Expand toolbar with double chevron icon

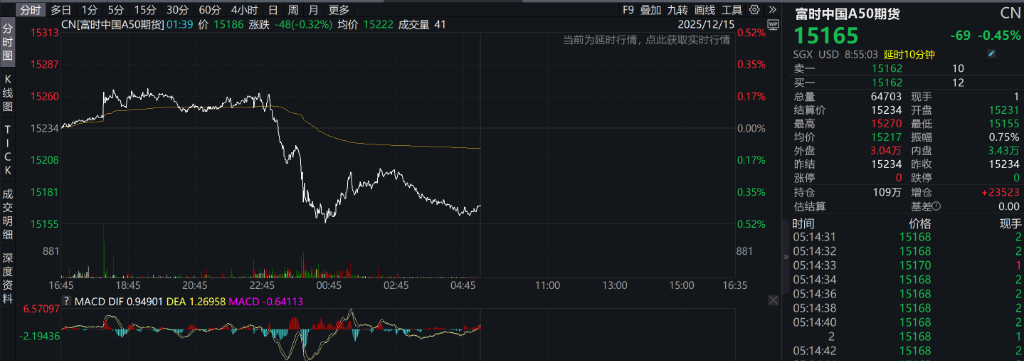pos(772,10)
